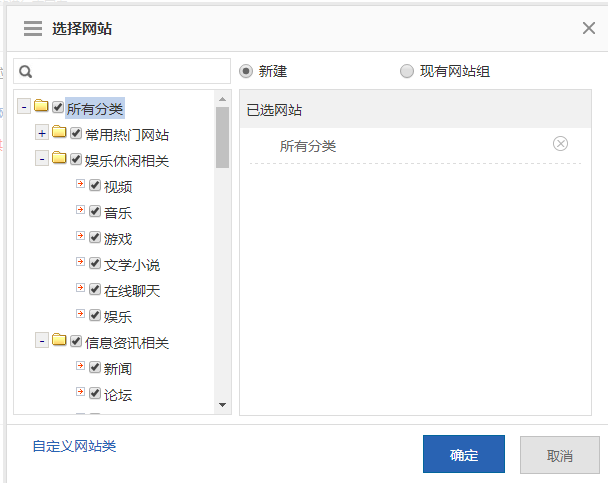608x483 pixels.
Task: Click the search magnifier icon
Action: click(x=26, y=71)
